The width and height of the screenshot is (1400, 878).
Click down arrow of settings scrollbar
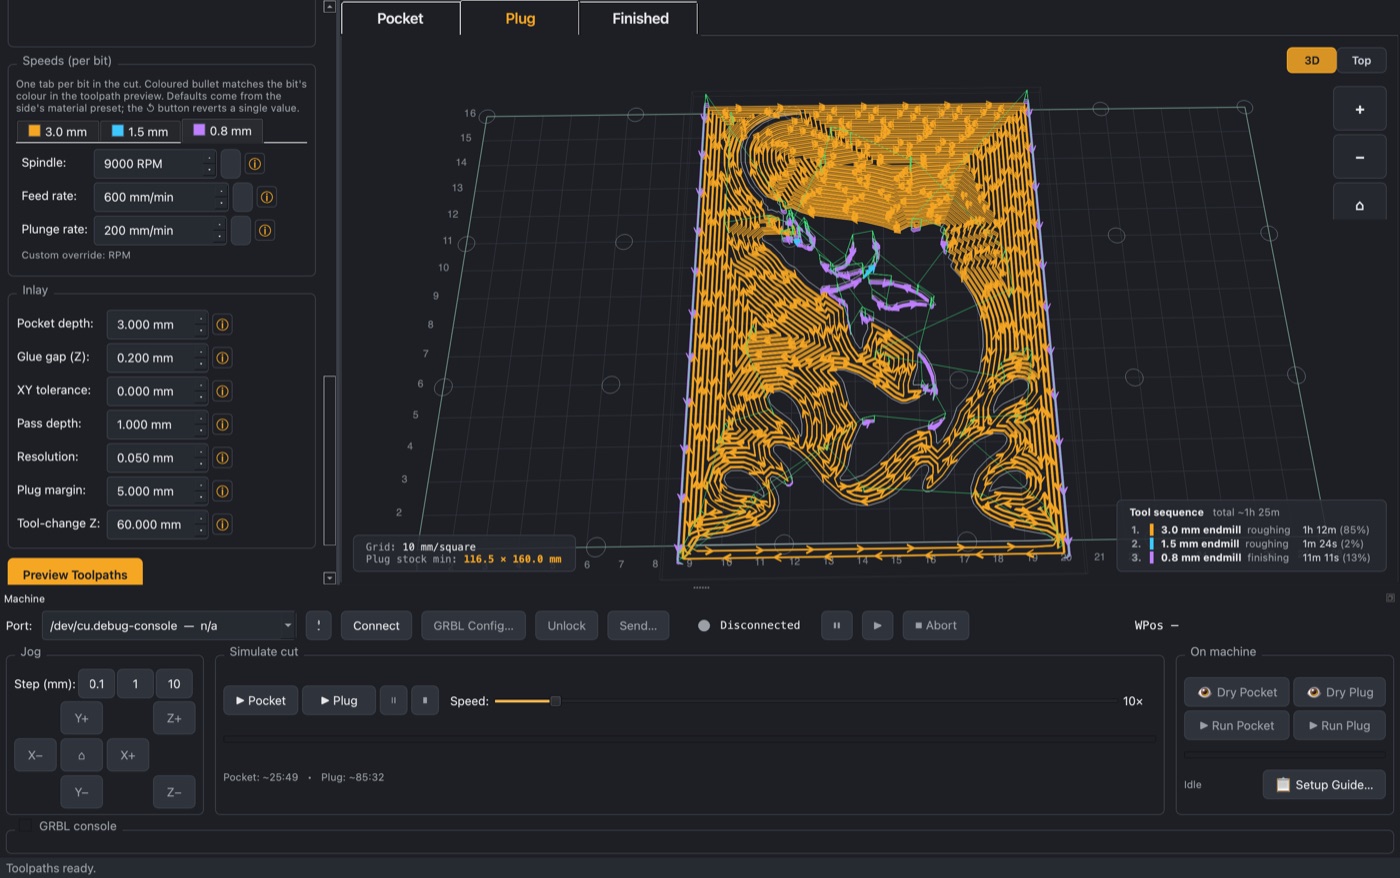[329, 578]
